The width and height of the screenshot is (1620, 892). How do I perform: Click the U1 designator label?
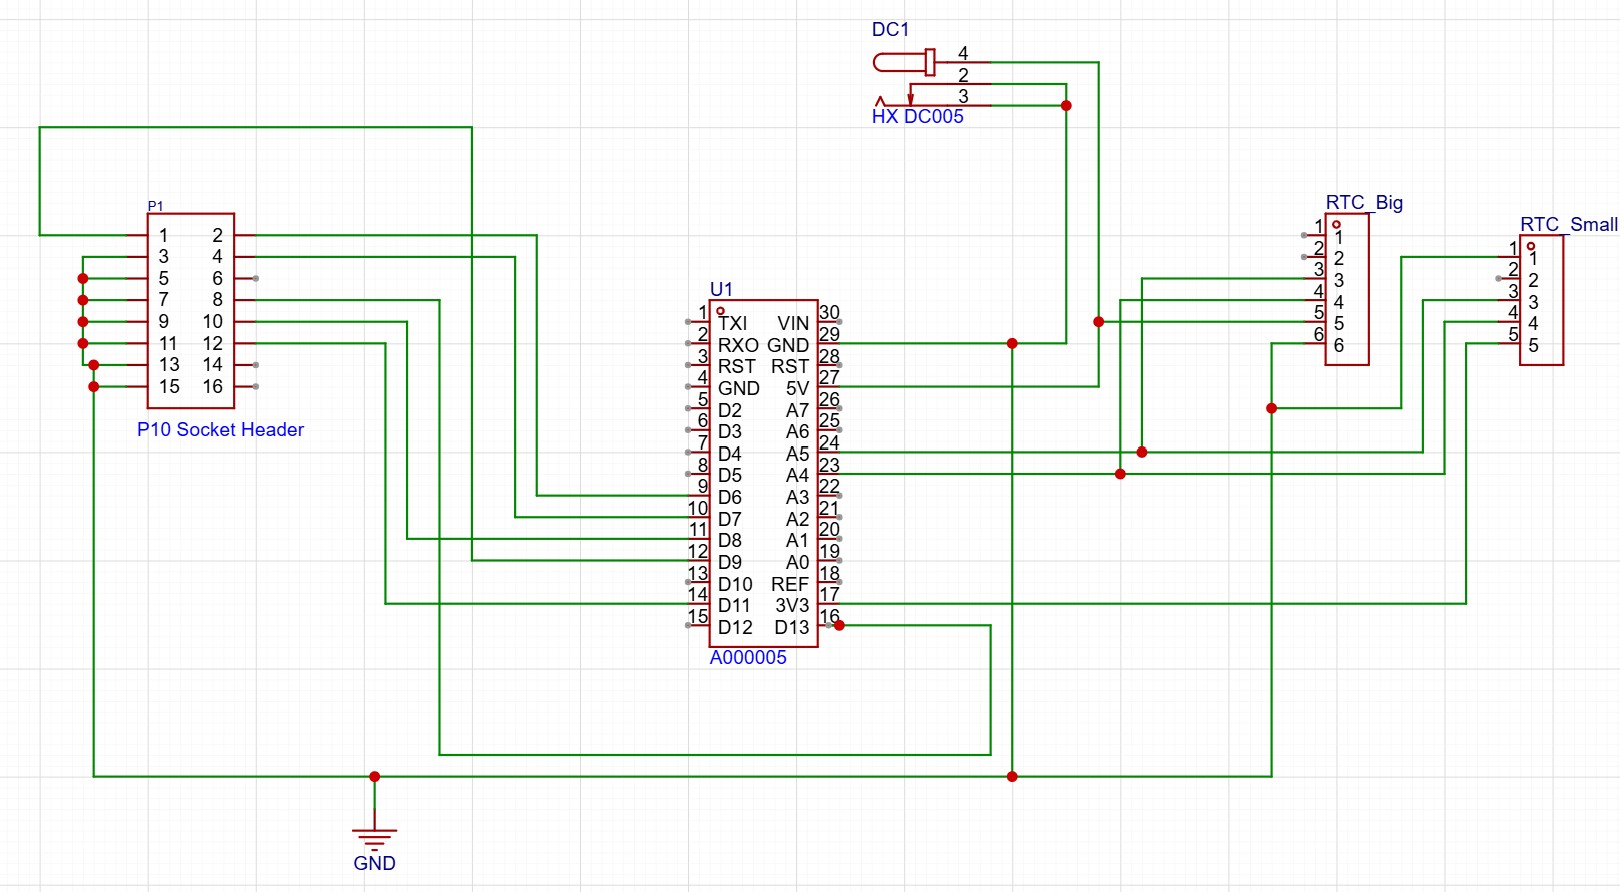[x=721, y=289]
